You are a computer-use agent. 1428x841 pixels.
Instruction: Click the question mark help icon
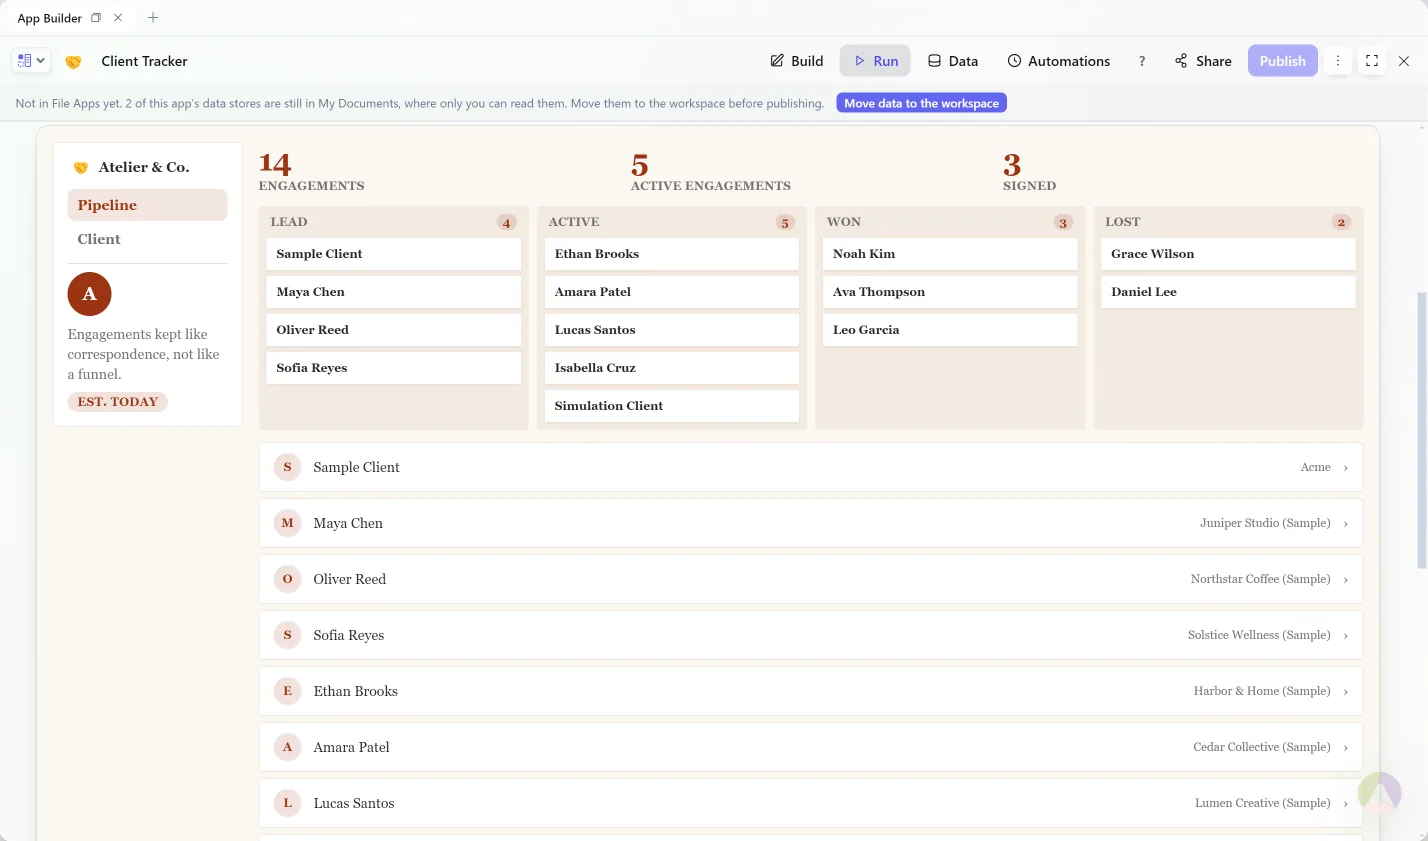[x=1142, y=61]
